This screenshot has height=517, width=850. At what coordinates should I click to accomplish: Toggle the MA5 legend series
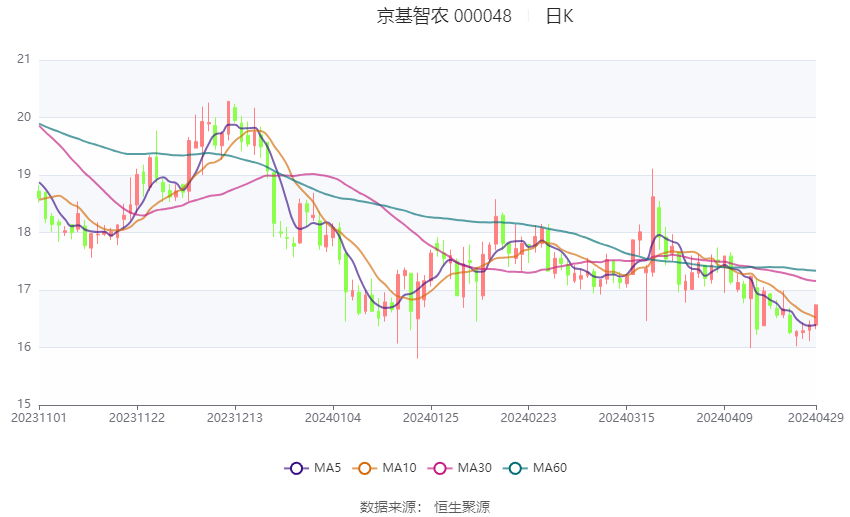click(313, 468)
